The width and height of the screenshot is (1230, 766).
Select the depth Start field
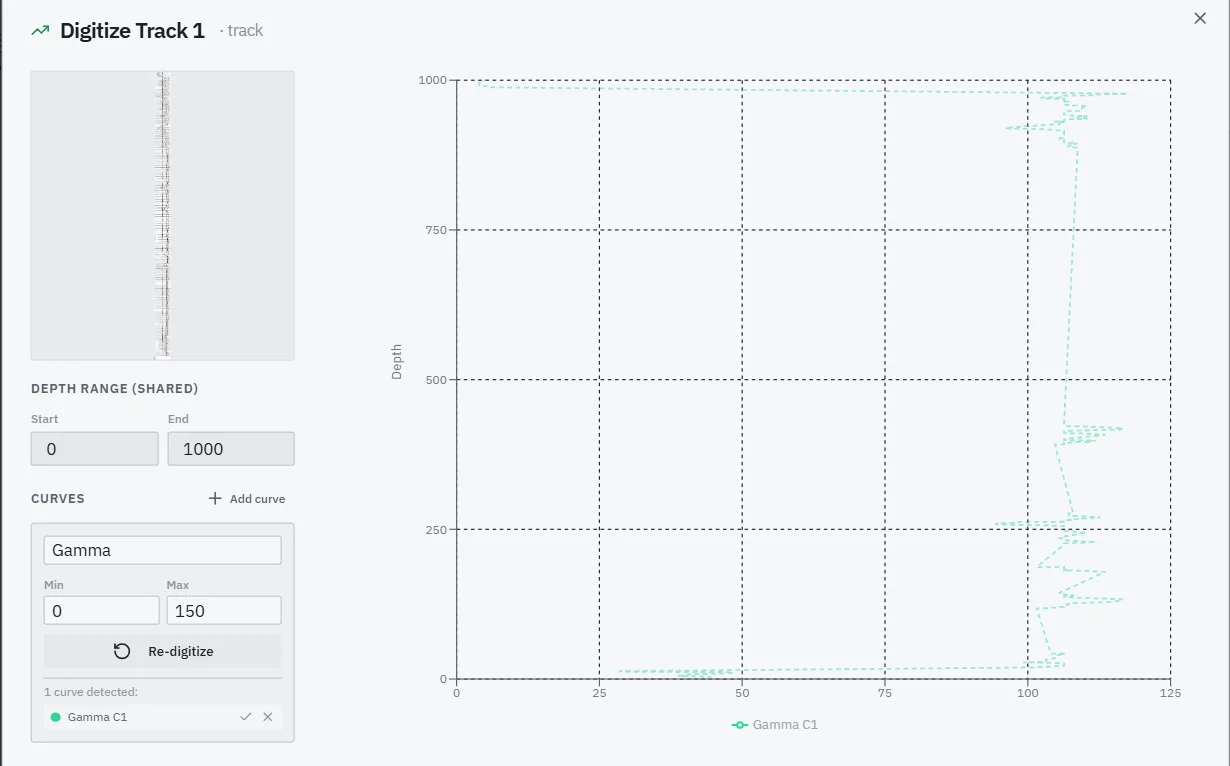tap(95, 449)
